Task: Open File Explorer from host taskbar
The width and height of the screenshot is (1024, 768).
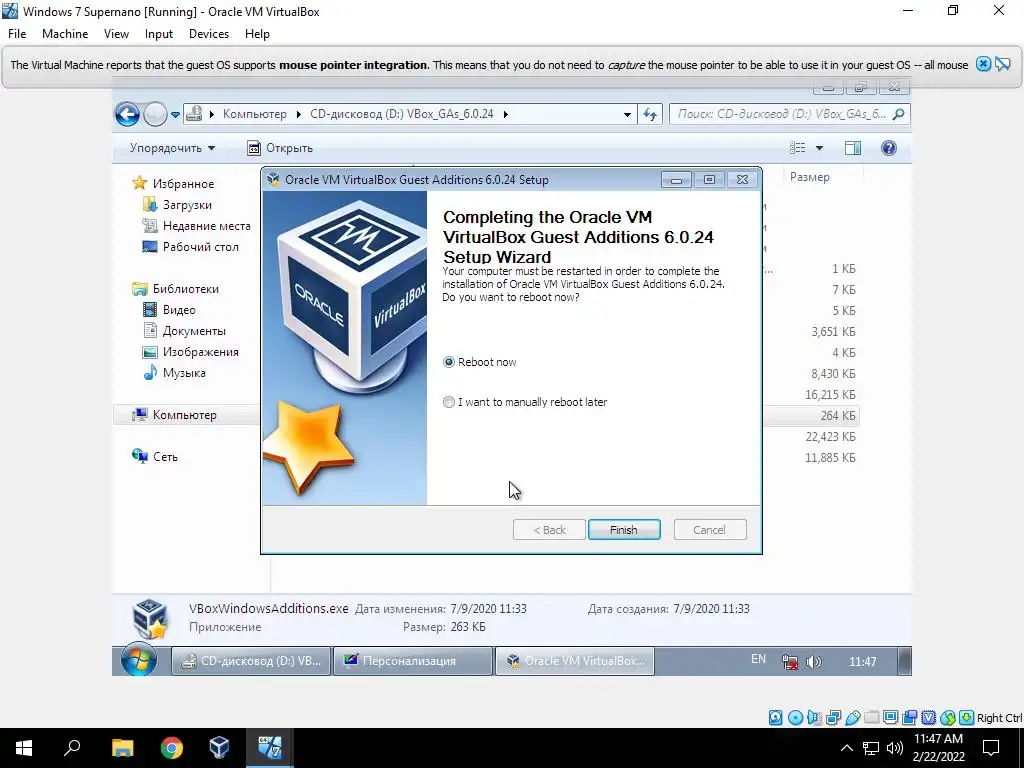Action: (x=122, y=748)
